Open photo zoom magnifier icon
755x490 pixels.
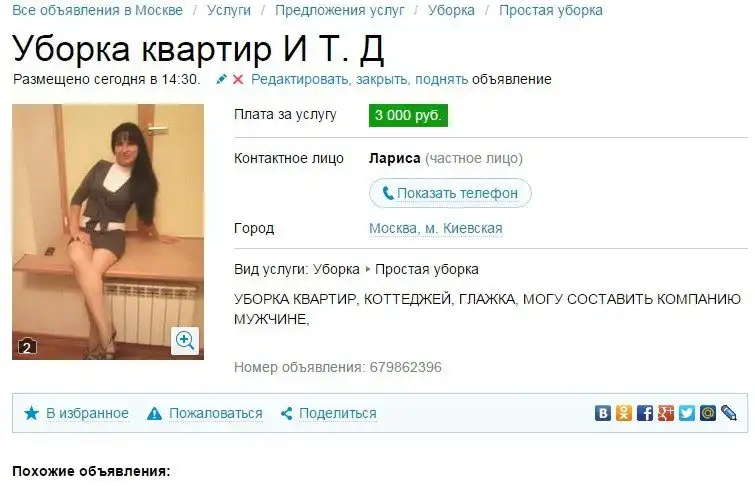(185, 341)
